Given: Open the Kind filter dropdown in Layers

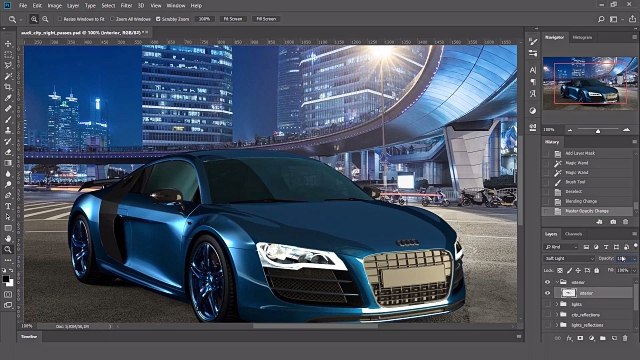Looking at the screenshot, I should (x=562, y=247).
